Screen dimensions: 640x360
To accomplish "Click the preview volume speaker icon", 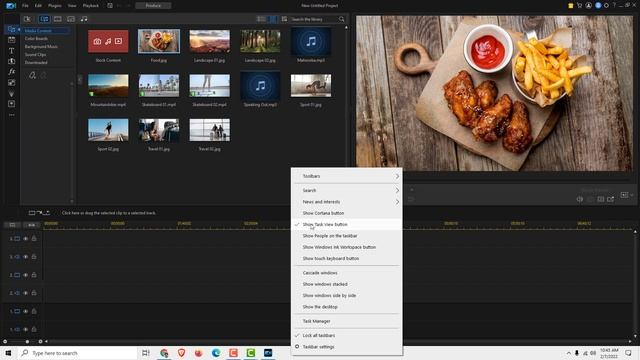I will [580, 199].
